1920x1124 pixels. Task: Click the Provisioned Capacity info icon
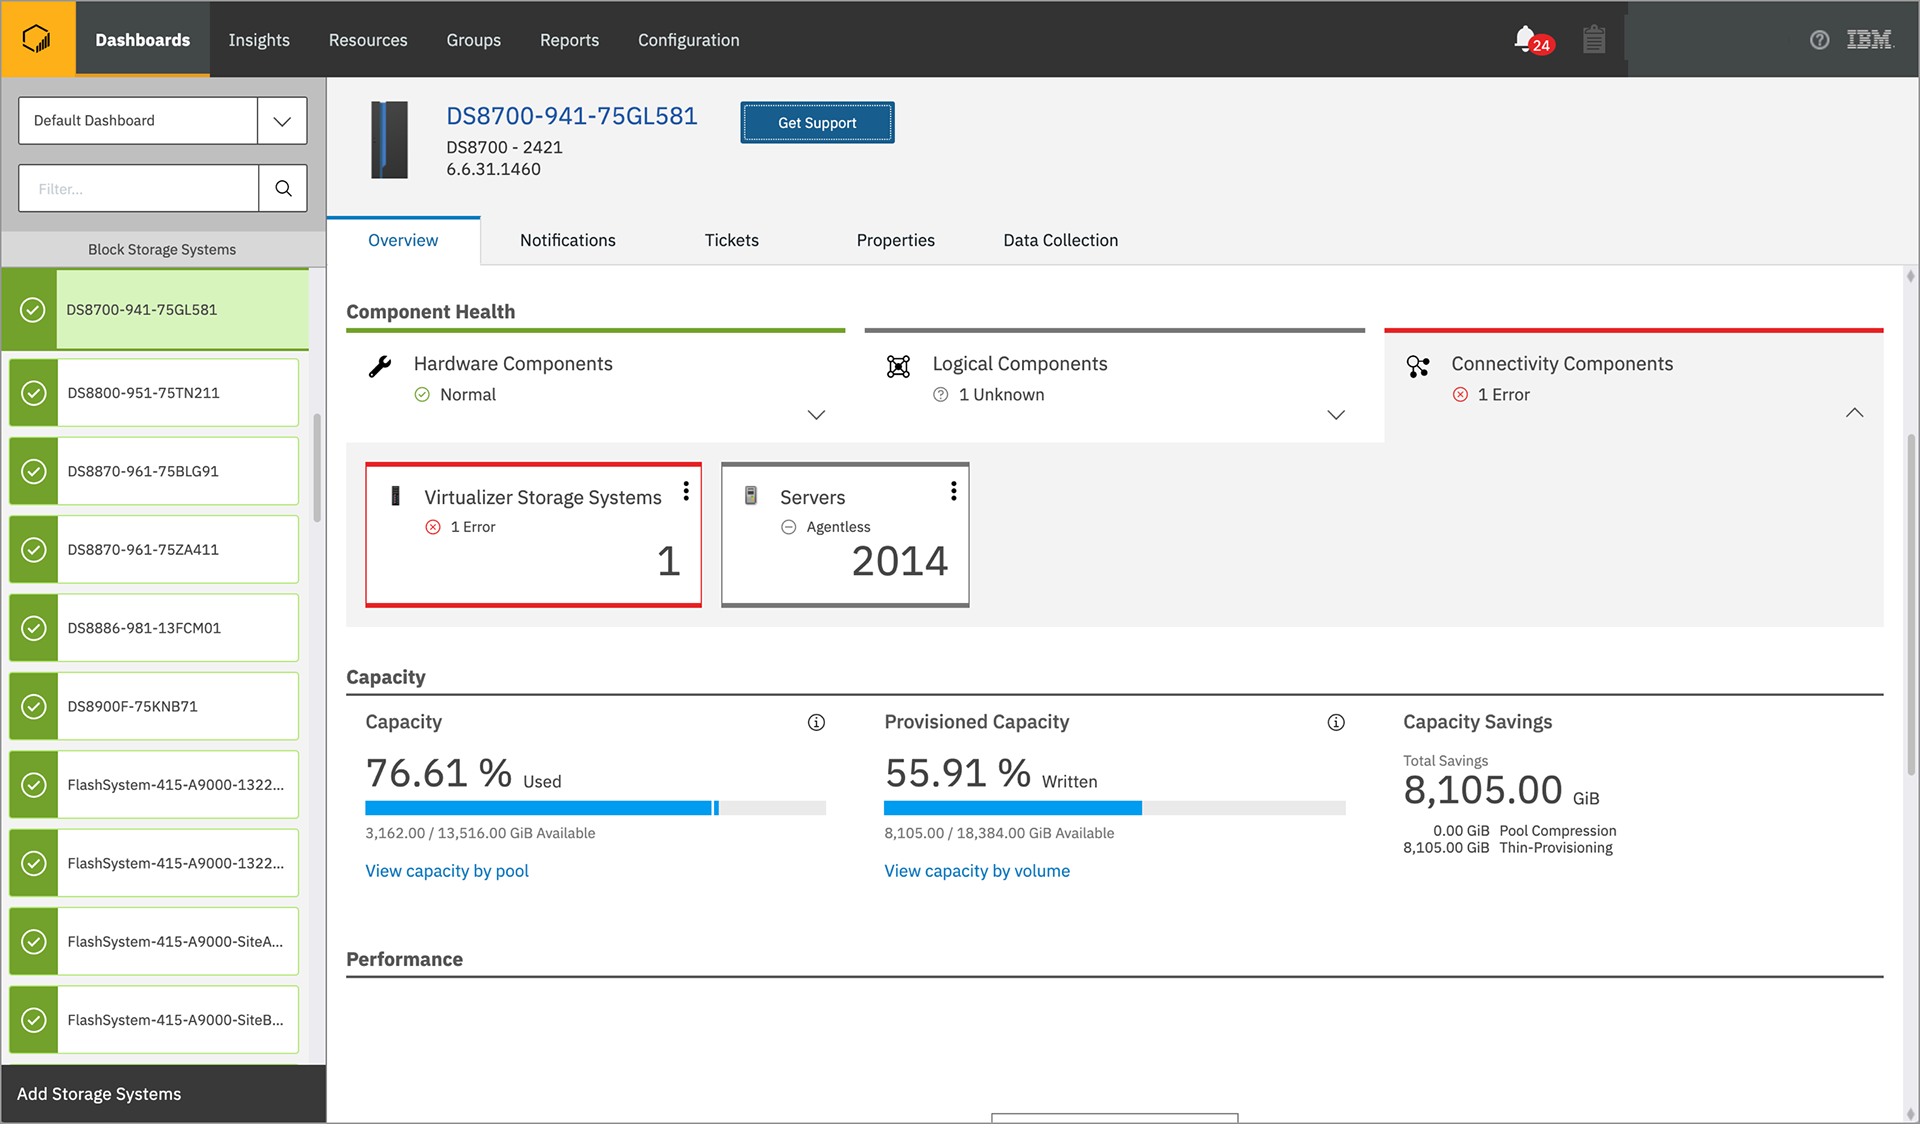tap(1336, 722)
